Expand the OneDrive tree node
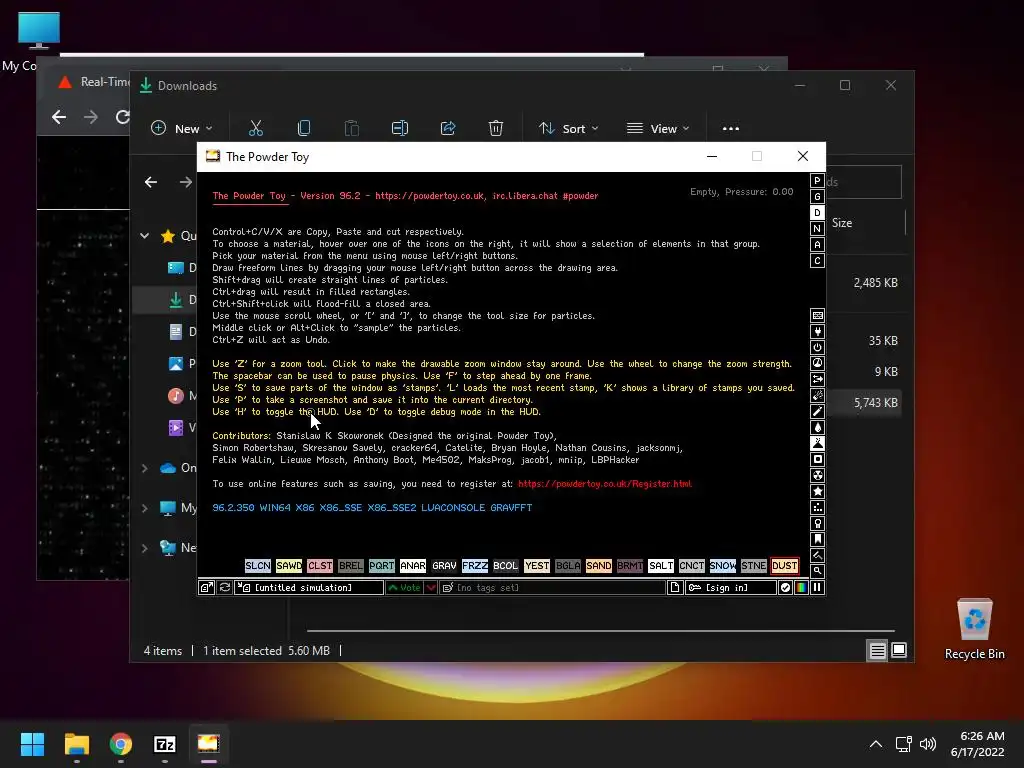 click(x=144, y=468)
